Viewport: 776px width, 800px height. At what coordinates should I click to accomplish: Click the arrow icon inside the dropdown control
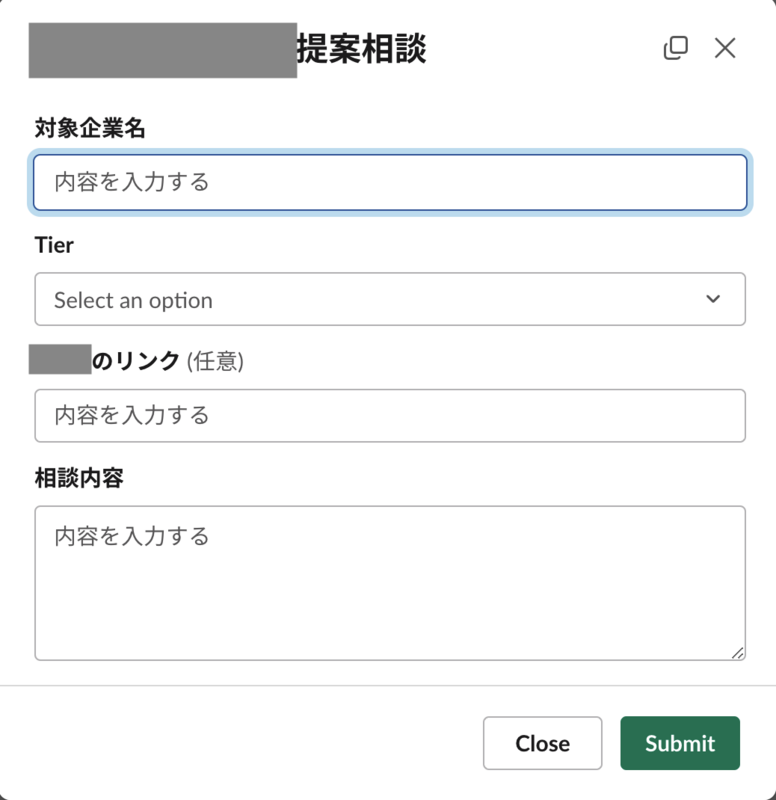713,299
